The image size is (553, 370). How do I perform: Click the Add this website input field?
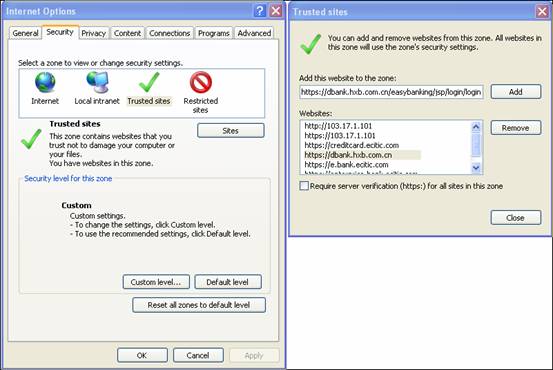tap(391, 92)
